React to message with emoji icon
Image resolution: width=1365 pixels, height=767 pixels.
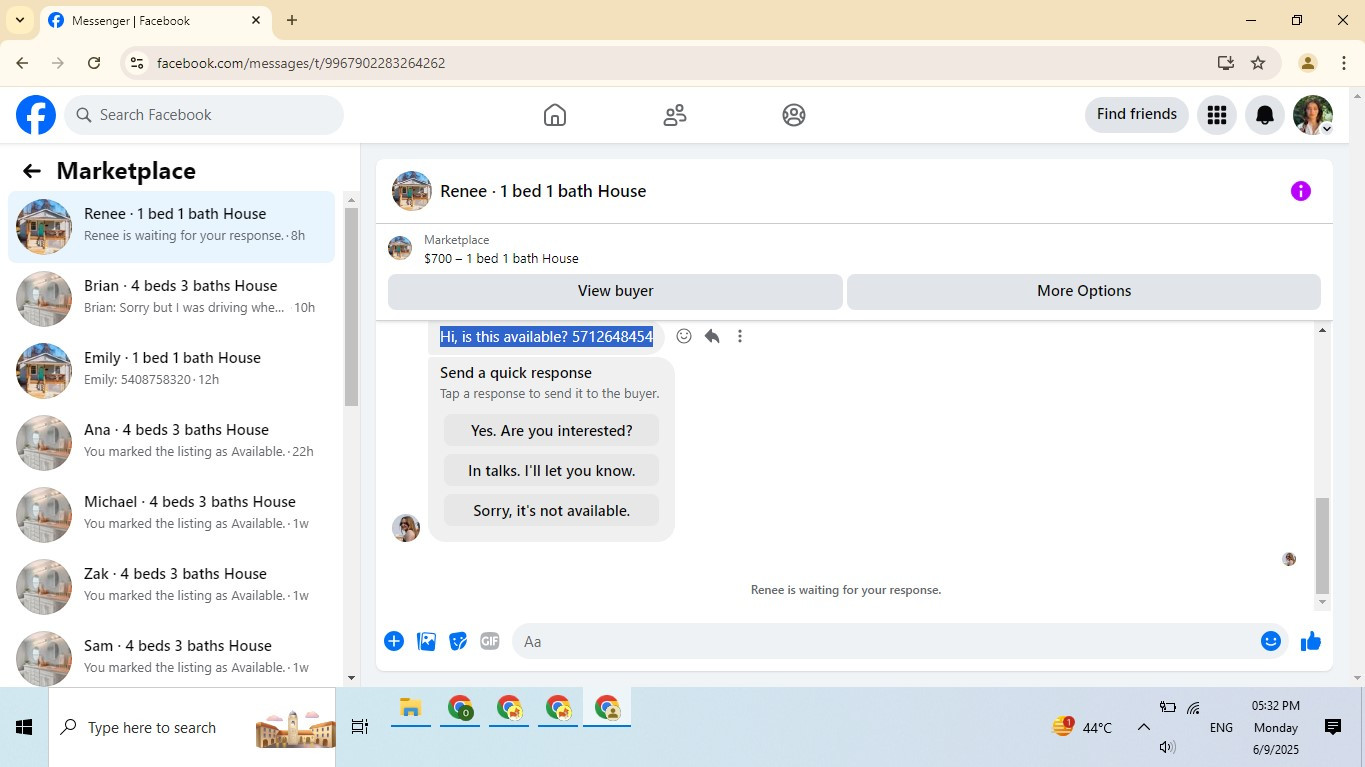point(684,336)
